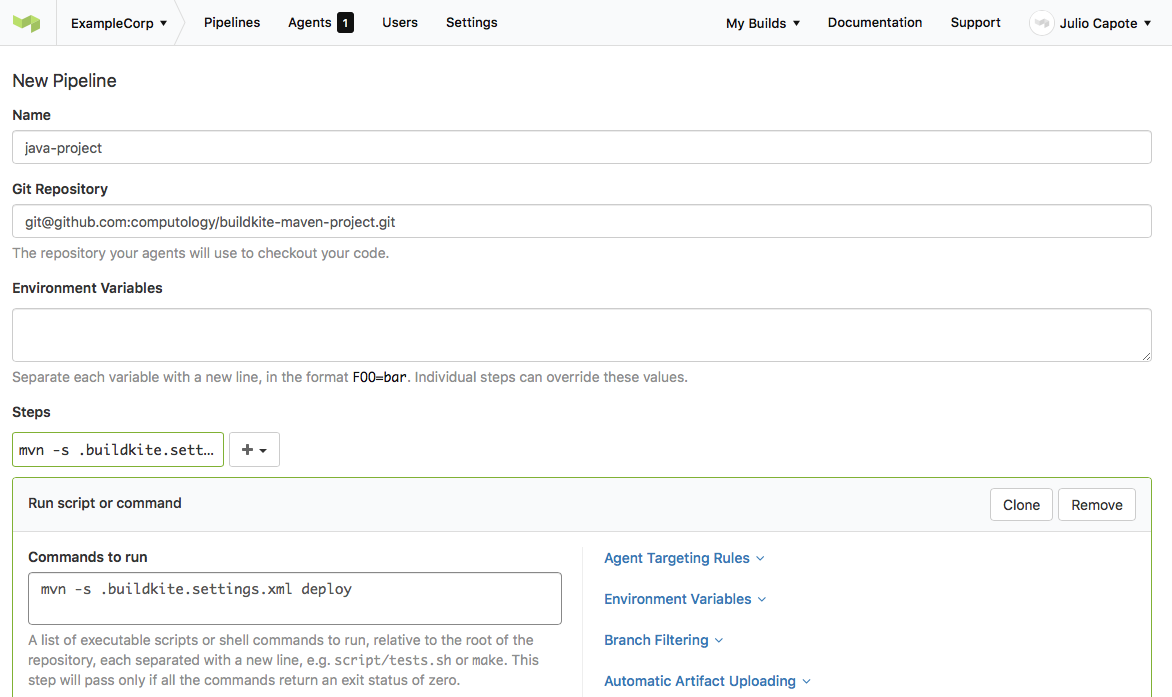Open the Documentation link
Viewport: 1172px width, 697px height.
875,22
